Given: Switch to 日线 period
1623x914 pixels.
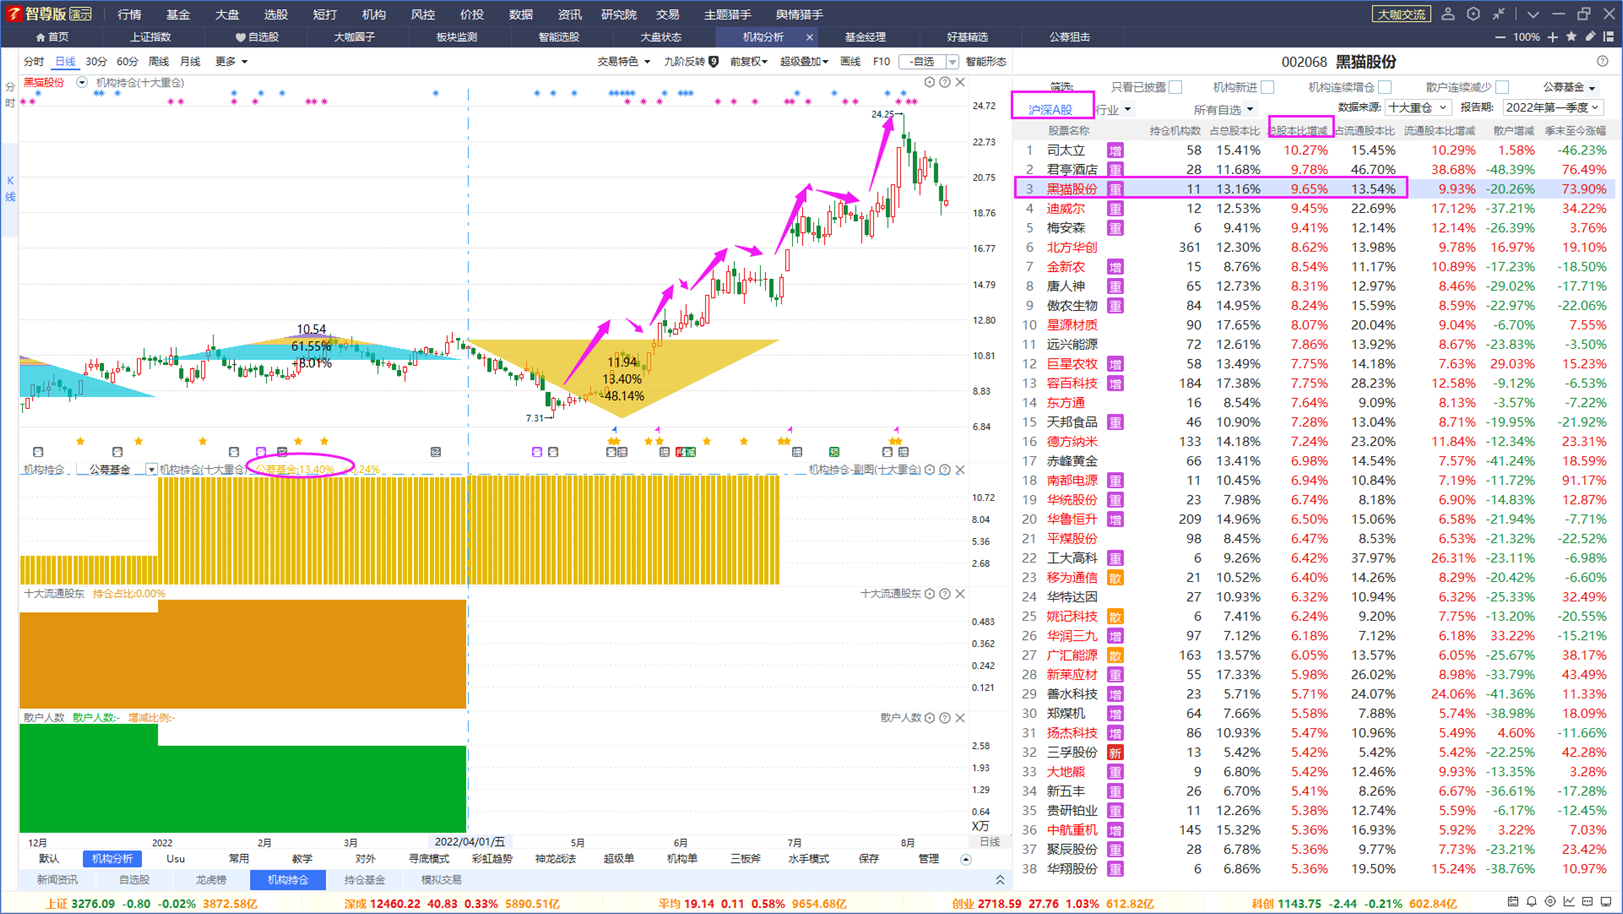Looking at the screenshot, I should pyautogui.click(x=65, y=62).
